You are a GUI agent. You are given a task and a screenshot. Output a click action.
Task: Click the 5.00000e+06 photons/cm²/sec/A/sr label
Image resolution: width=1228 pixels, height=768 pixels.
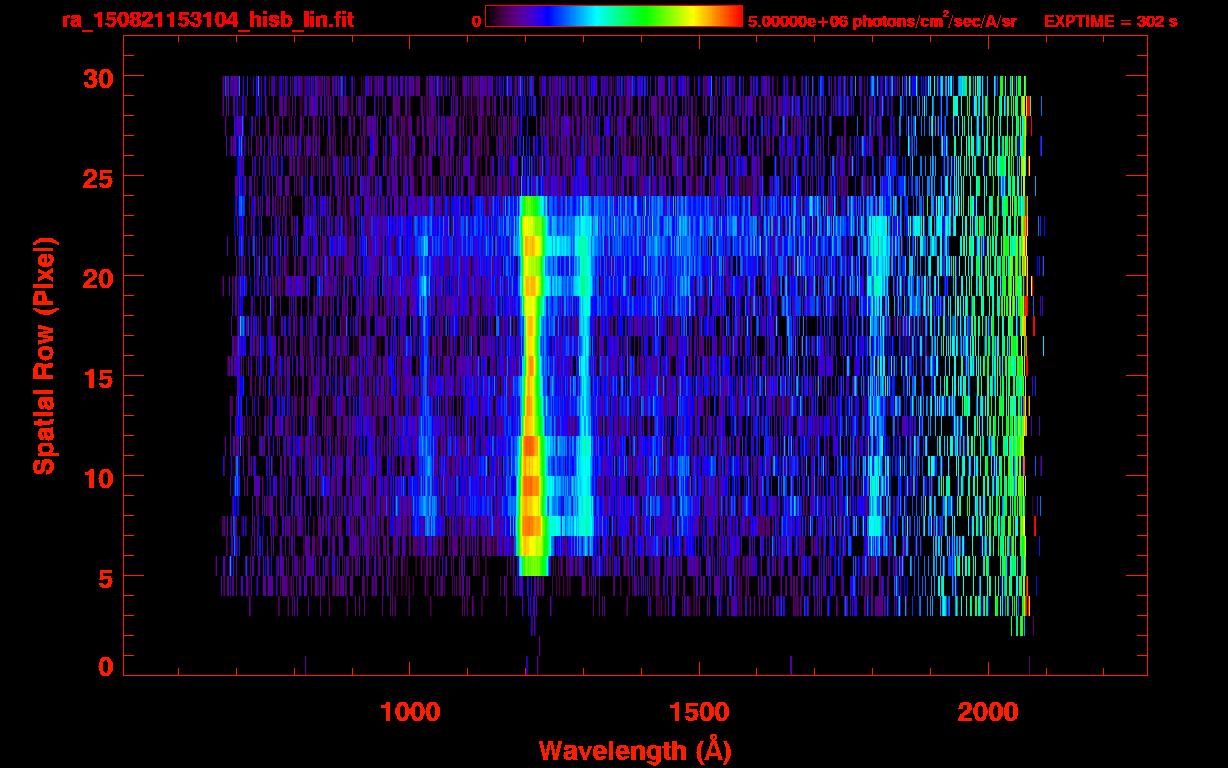[882, 20]
